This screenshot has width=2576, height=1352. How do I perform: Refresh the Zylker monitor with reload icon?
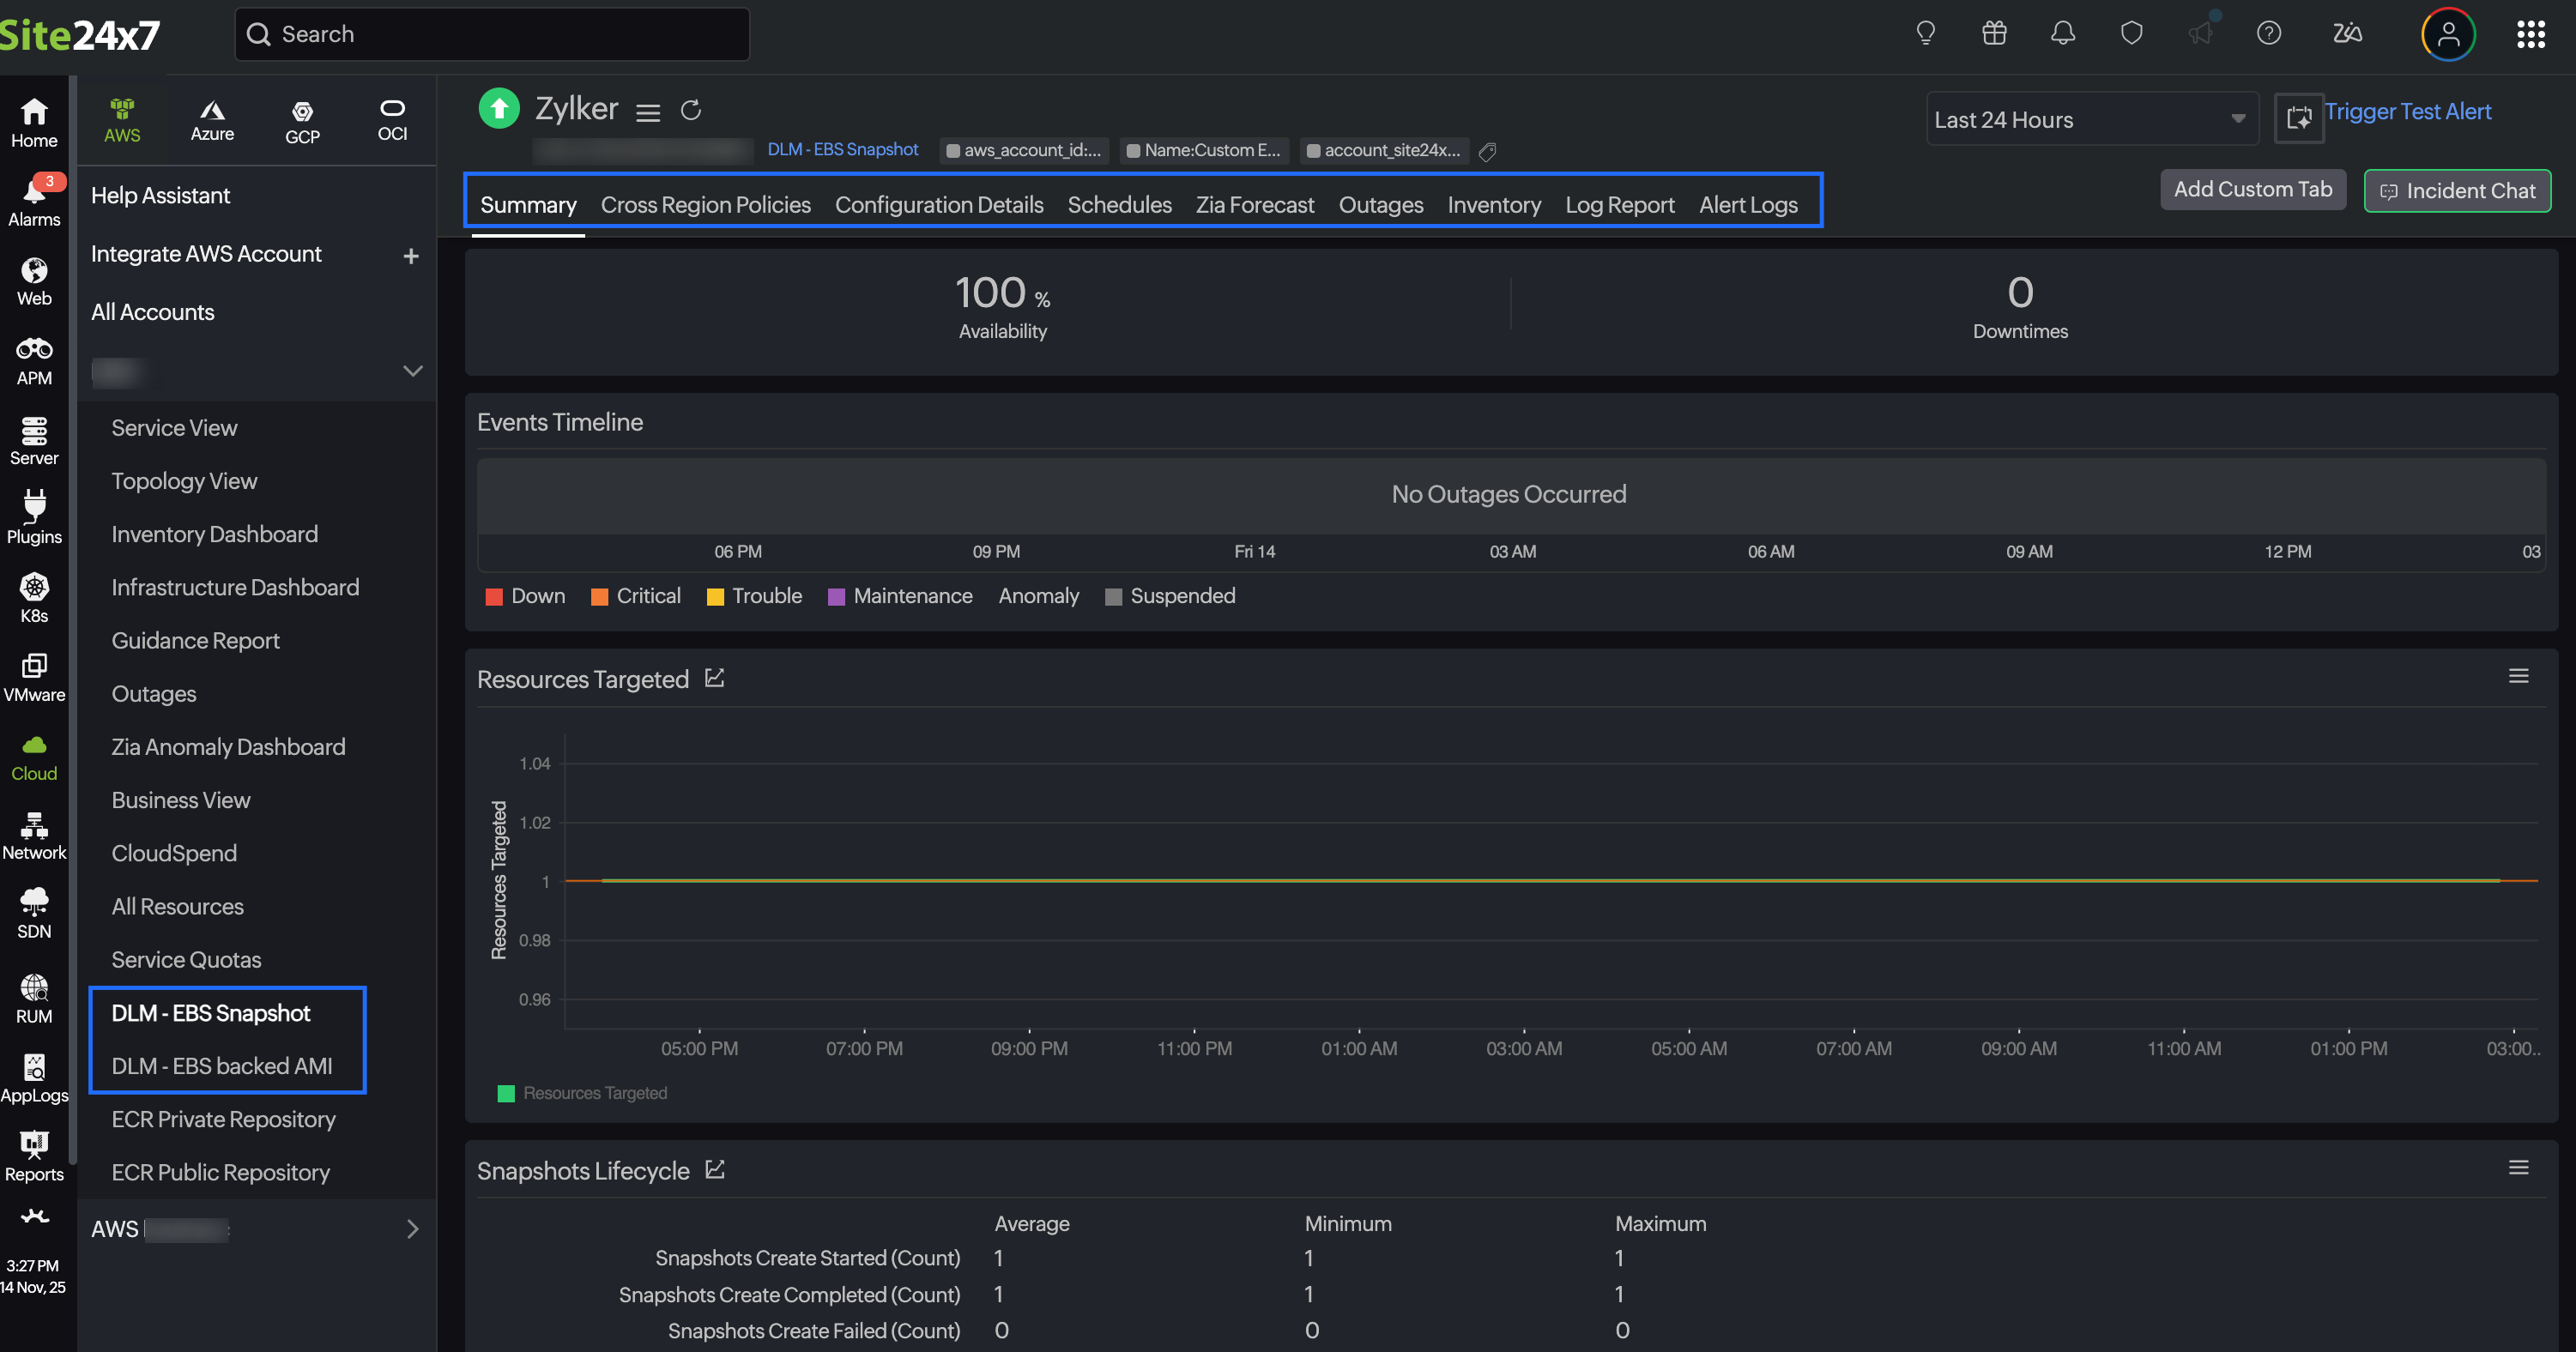[690, 110]
